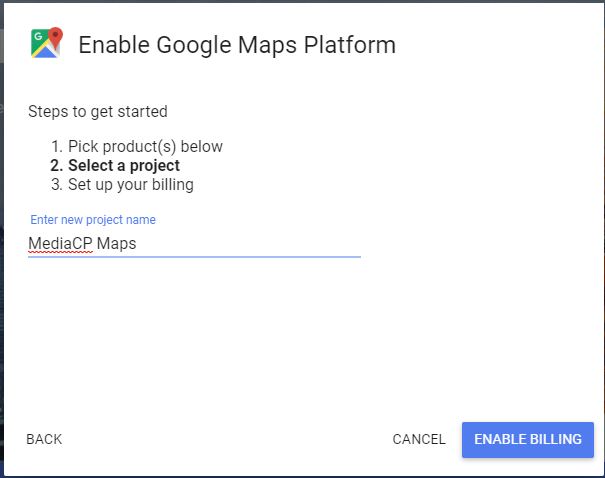The height and width of the screenshot is (478, 605).
Task: Go BACK to the previous step
Action: tap(44, 439)
